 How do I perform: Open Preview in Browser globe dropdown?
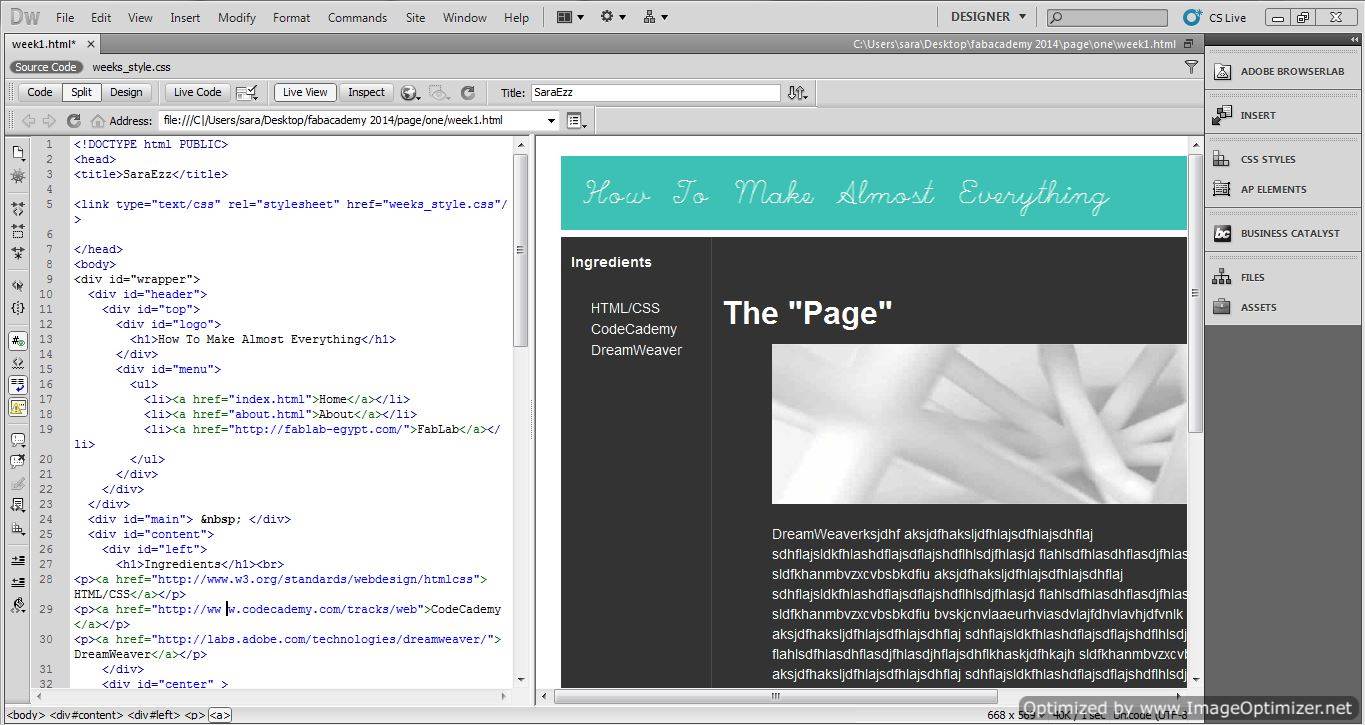click(x=410, y=92)
